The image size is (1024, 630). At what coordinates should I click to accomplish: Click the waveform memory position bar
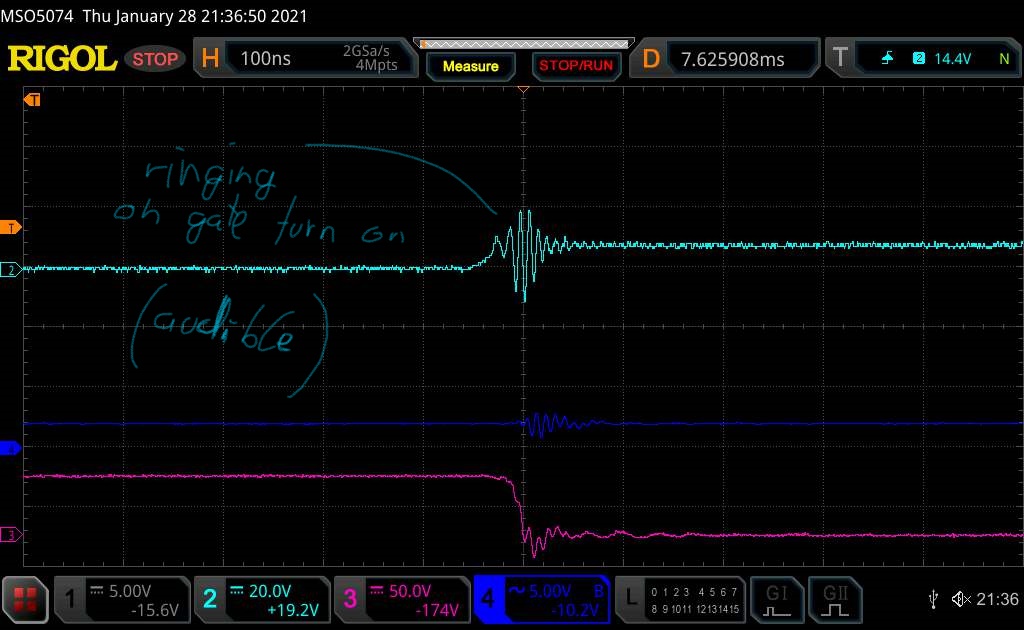(x=524, y=44)
